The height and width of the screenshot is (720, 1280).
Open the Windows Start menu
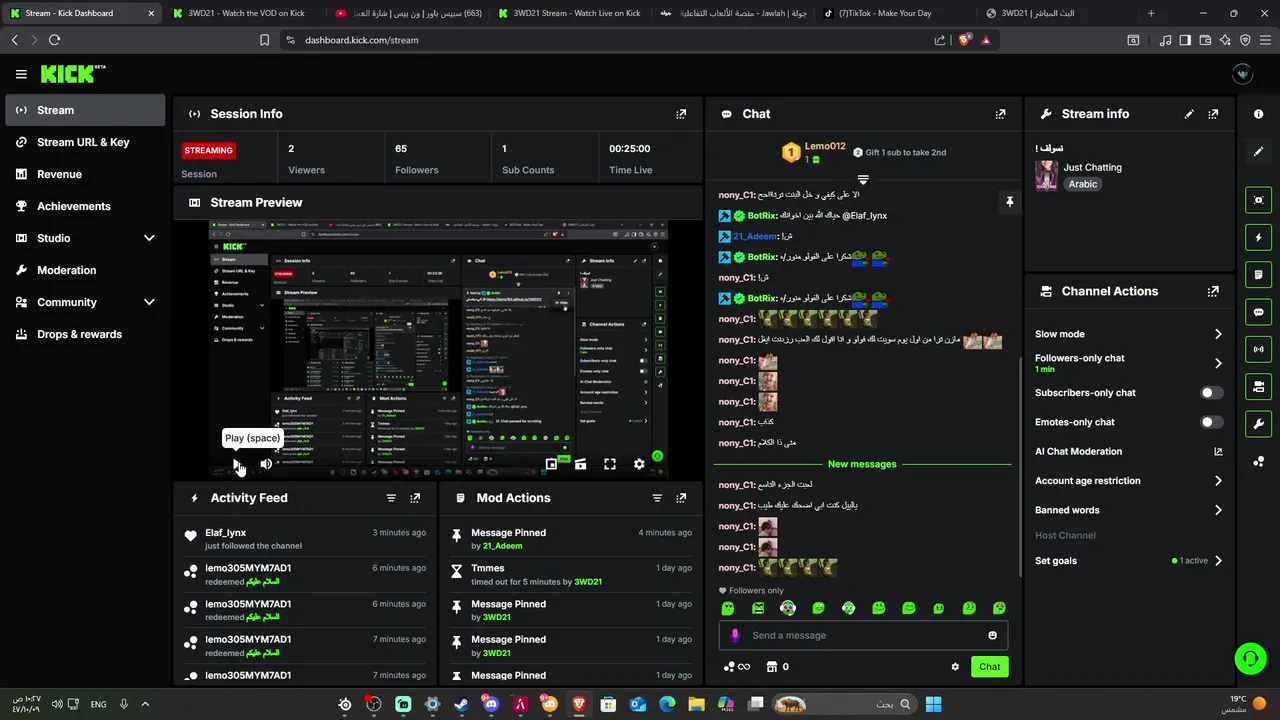(933, 704)
